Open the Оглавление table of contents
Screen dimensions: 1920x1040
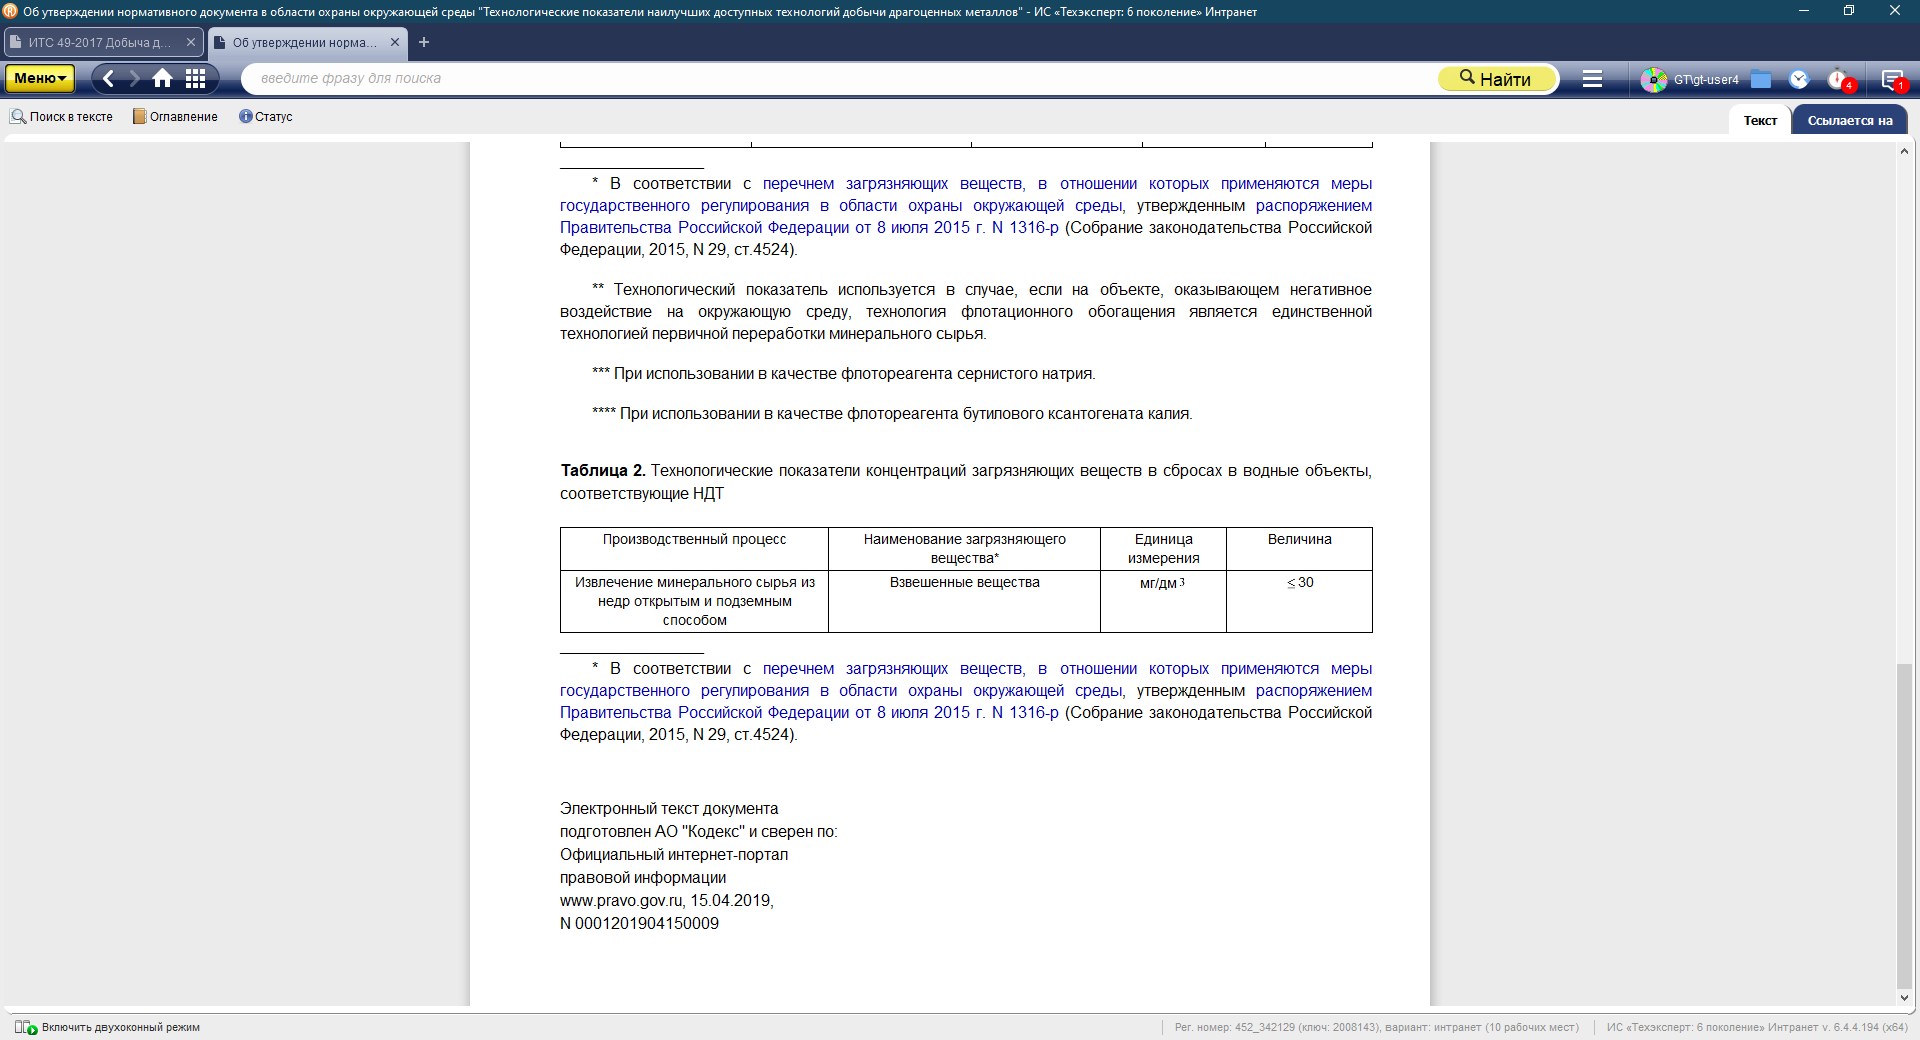175,117
